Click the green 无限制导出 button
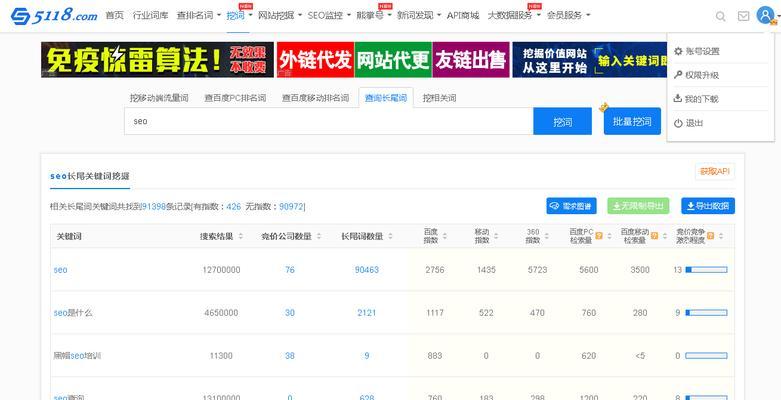Viewport: 781px width, 400px height. [x=638, y=206]
